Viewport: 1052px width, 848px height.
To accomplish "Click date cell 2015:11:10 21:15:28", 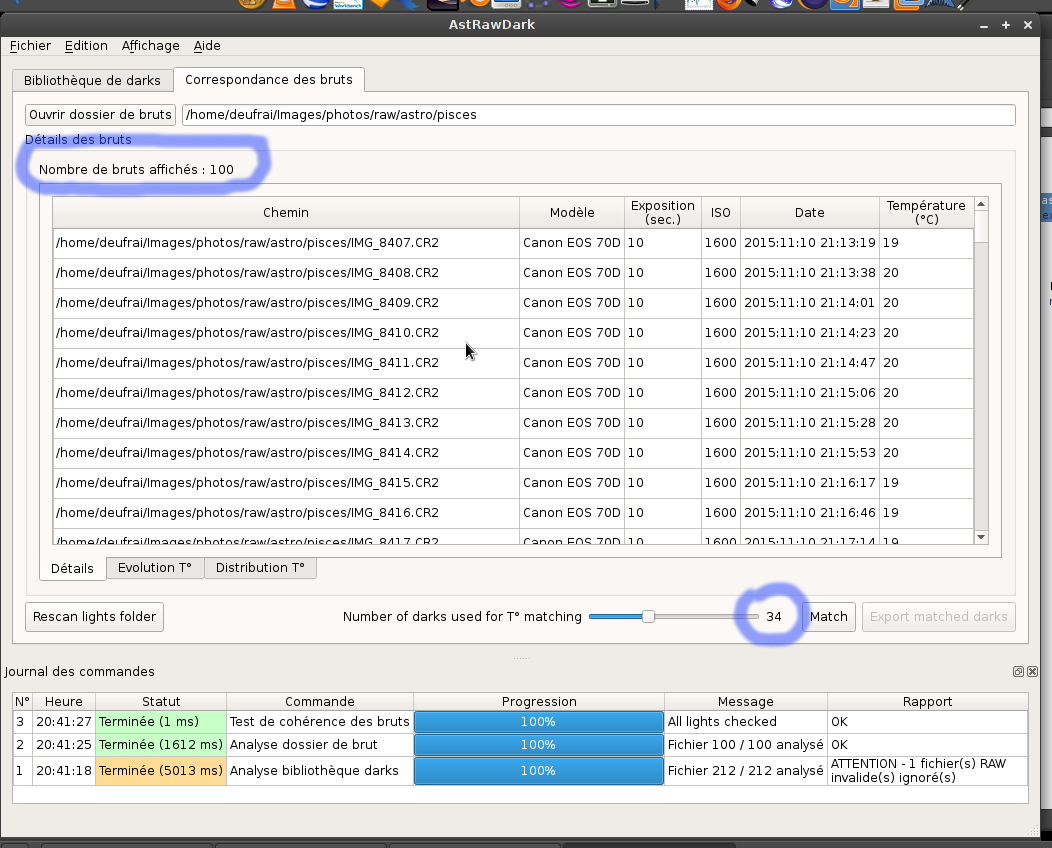I will [x=810, y=423].
